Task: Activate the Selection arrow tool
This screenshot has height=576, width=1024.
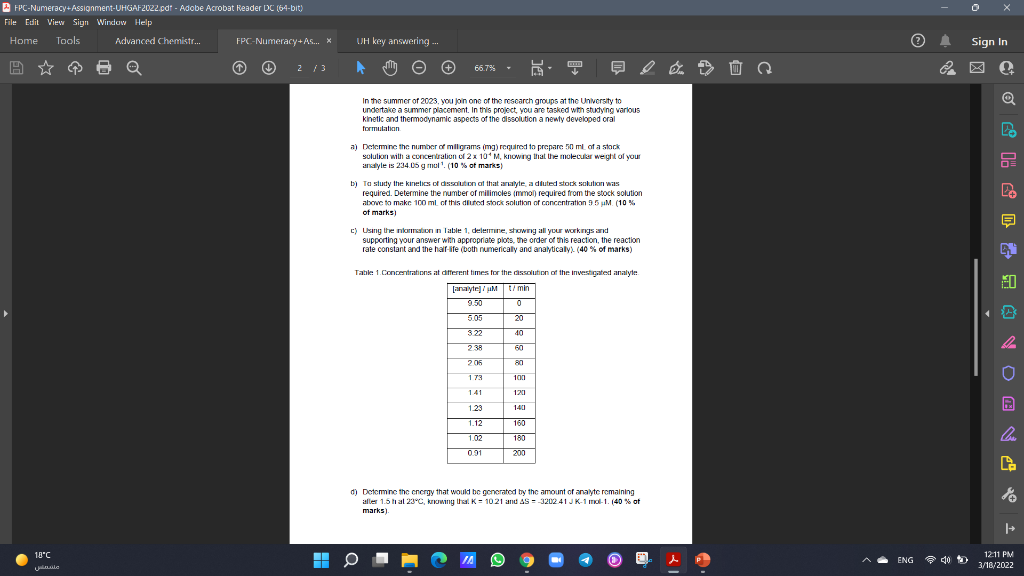Action: point(360,68)
